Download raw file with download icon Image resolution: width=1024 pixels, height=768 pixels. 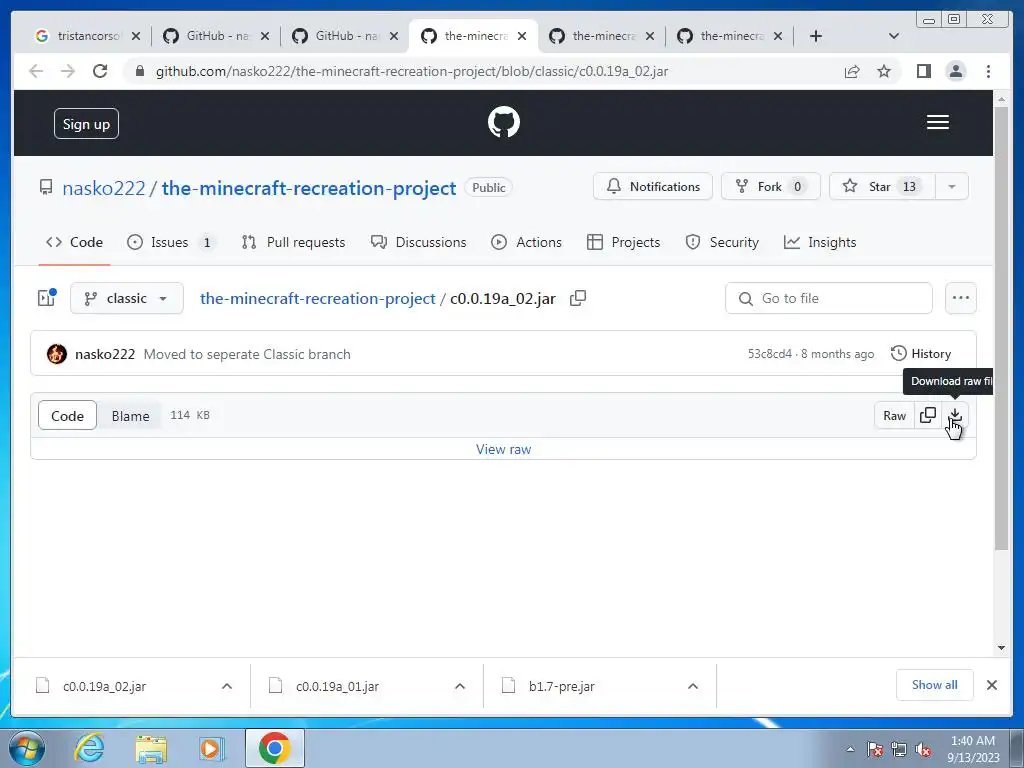[x=955, y=415]
